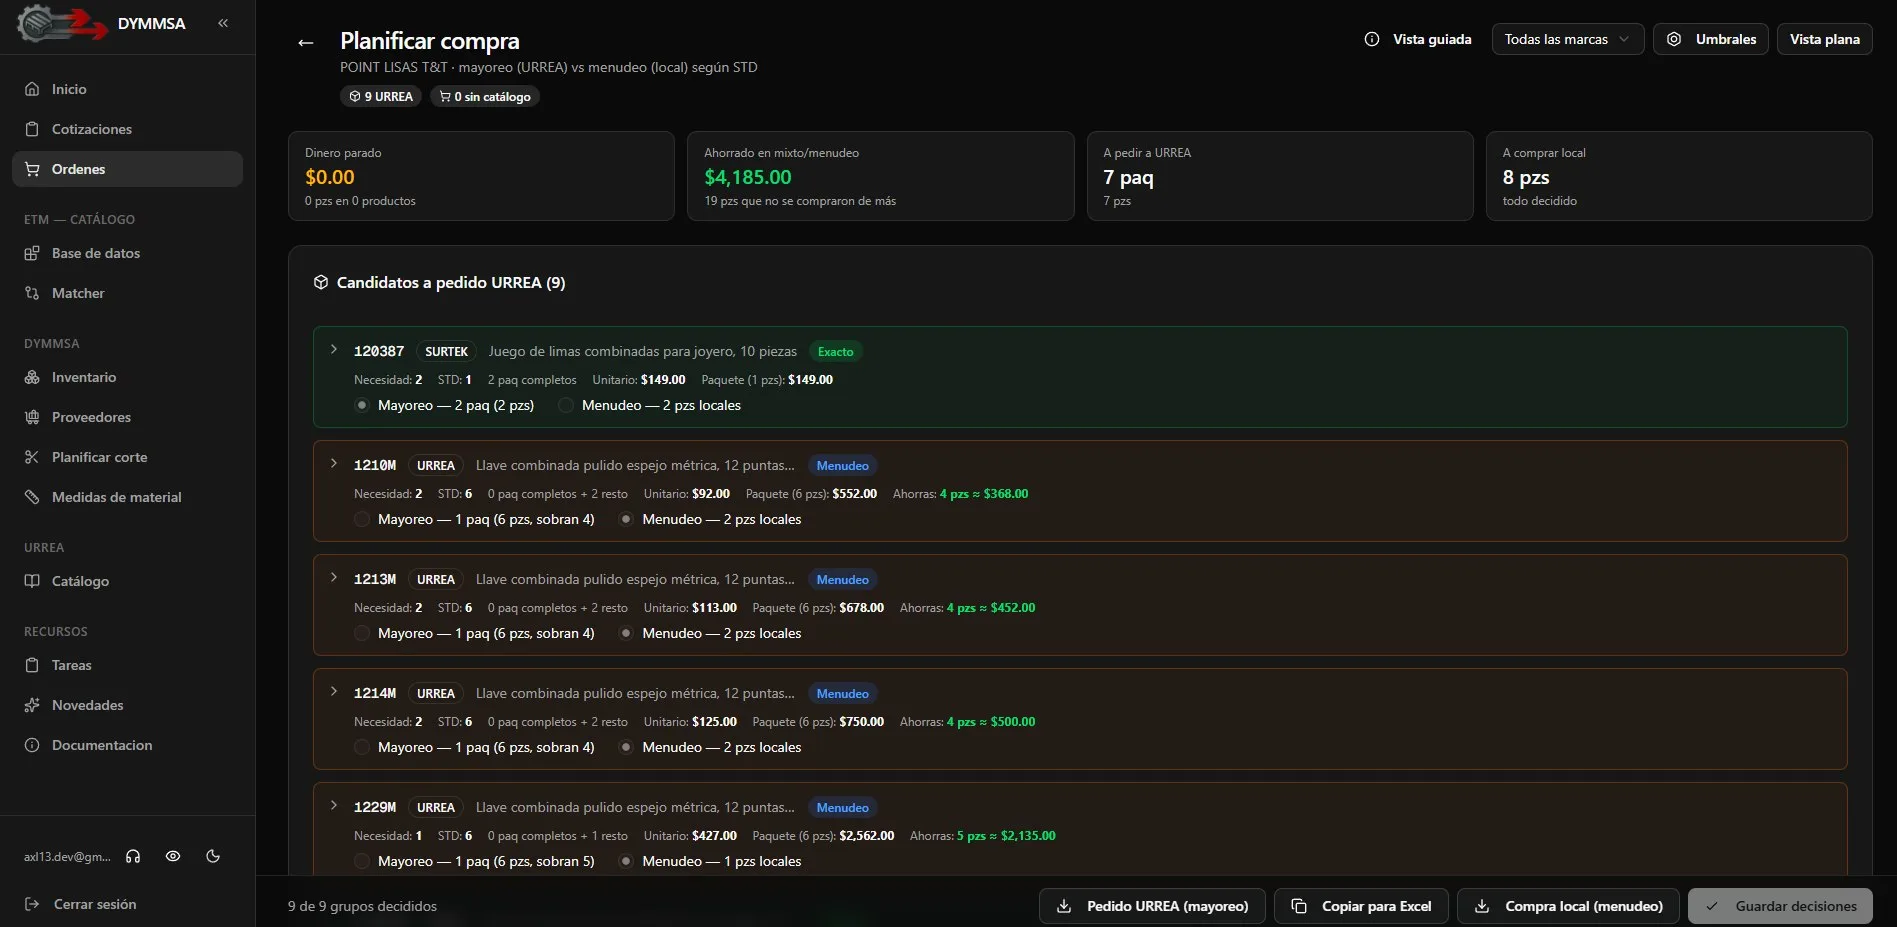
Task: Download Compra local (menudeo)
Action: (1568, 906)
